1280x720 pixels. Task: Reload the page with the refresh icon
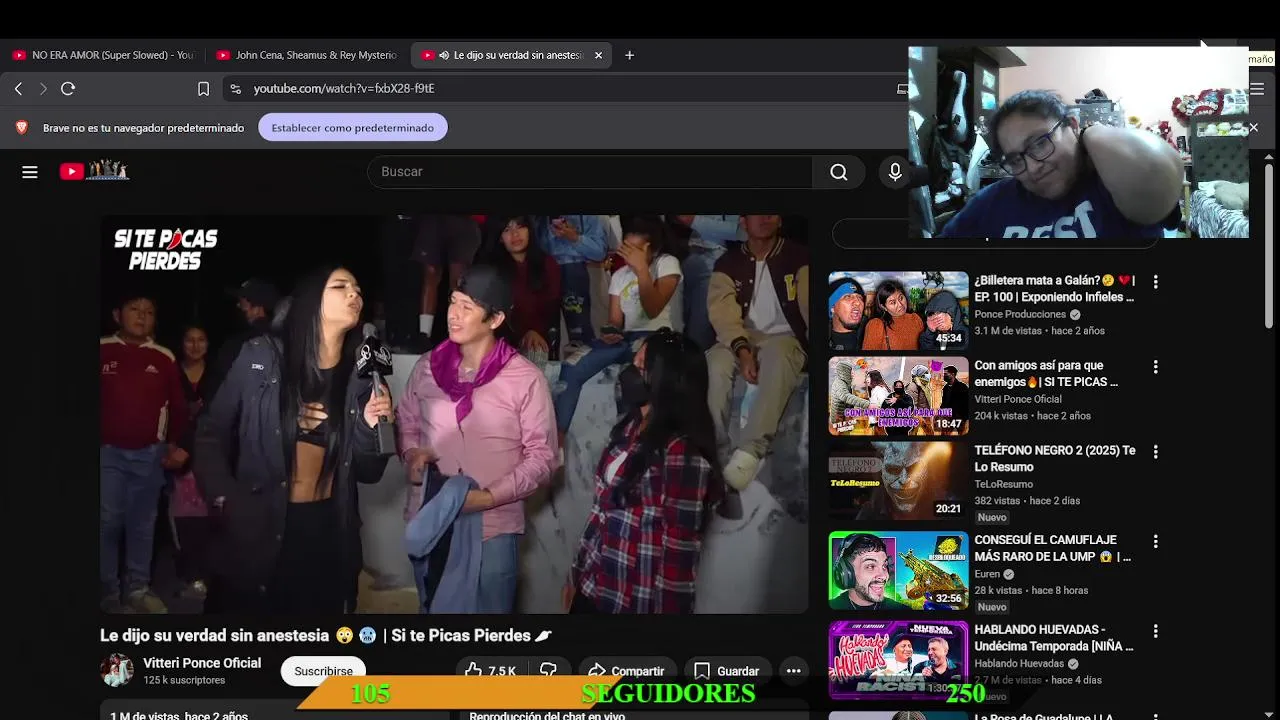click(x=68, y=89)
